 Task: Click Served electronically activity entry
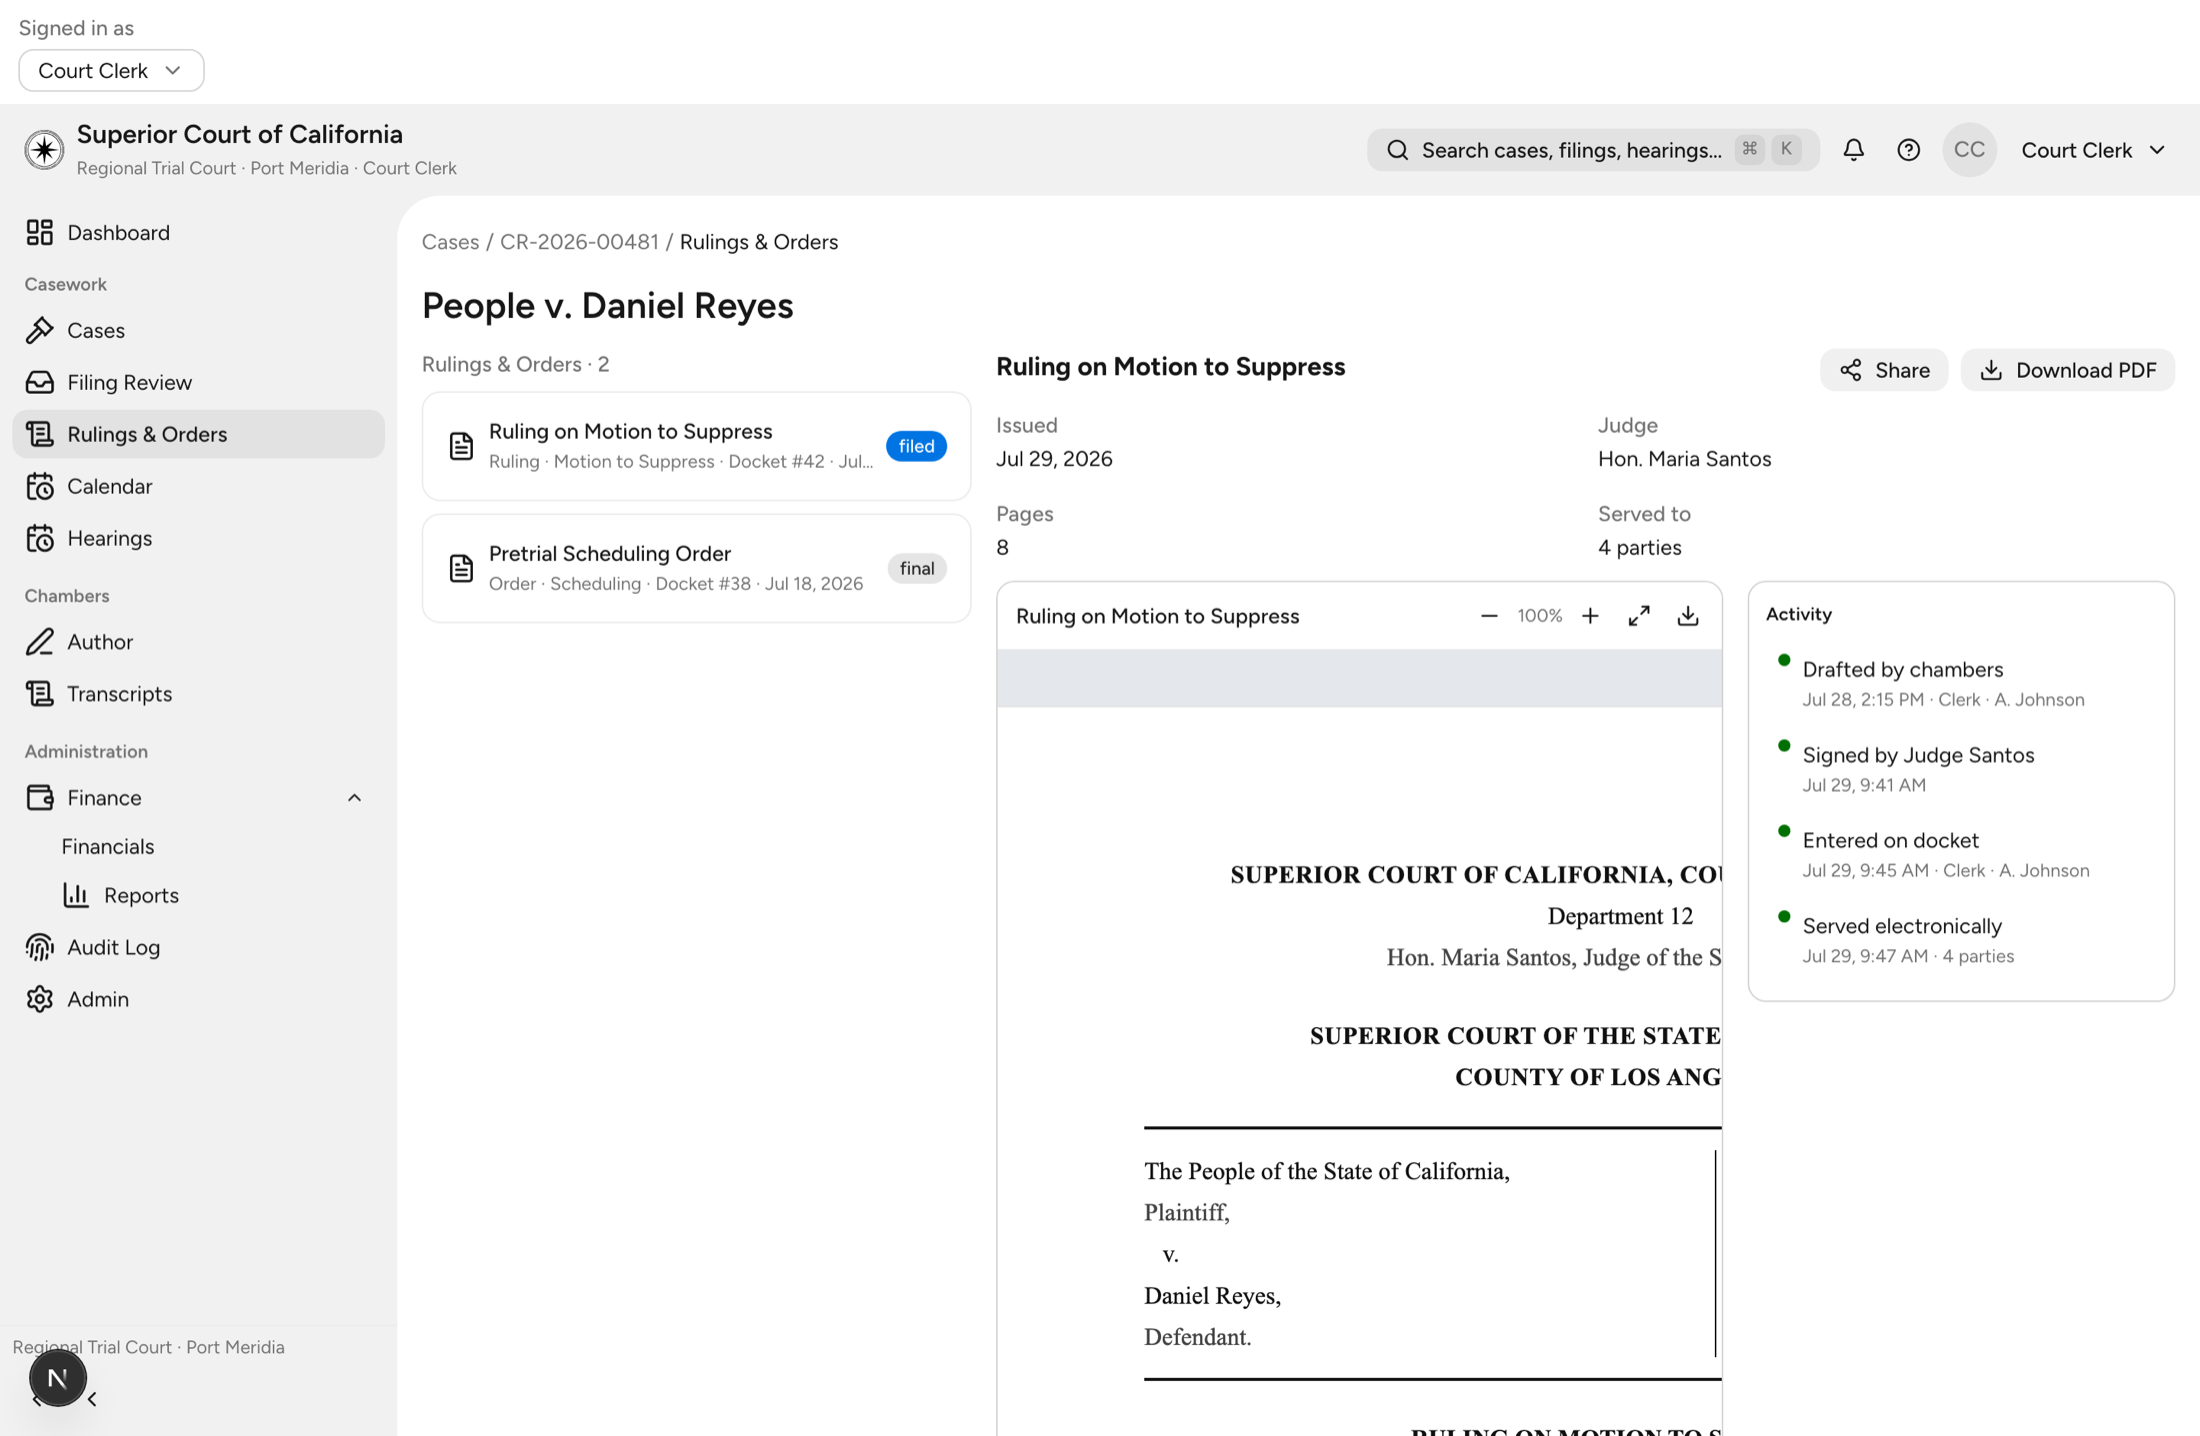coord(1902,939)
